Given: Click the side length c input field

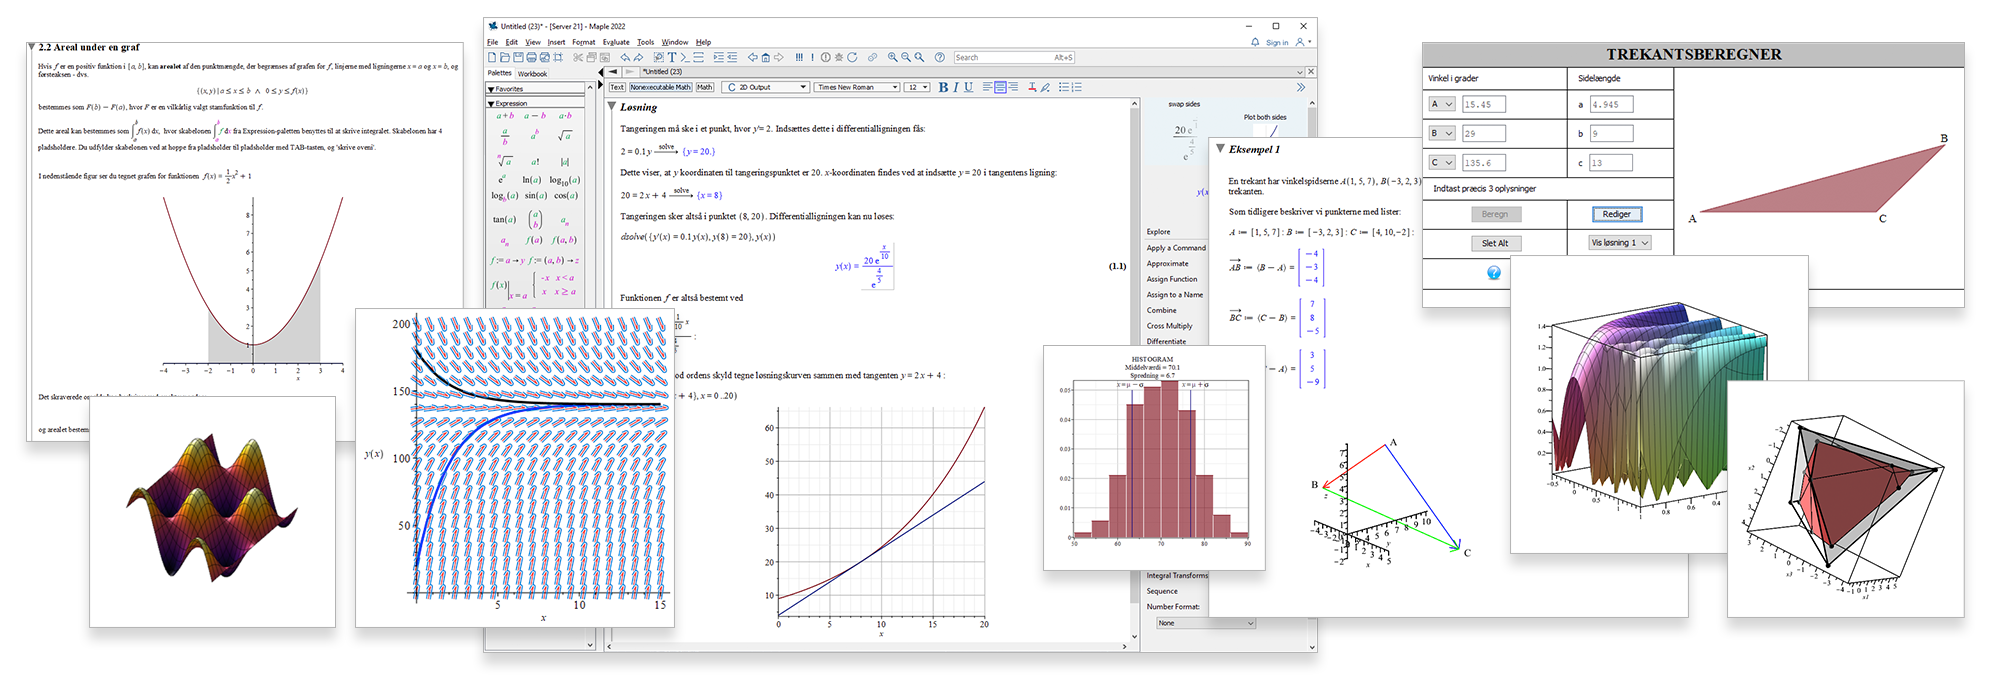Looking at the screenshot, I should [x=1611, y=162].
